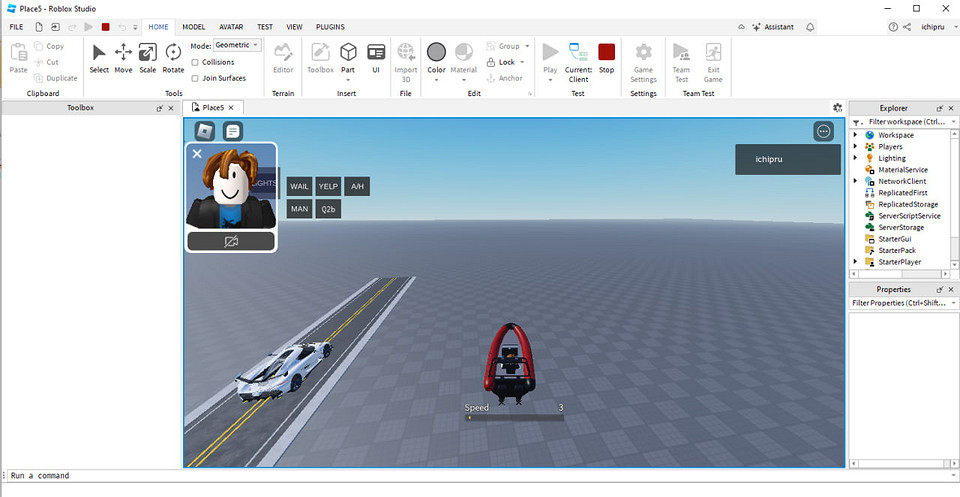This screenshot has height=497, width=960.
Task: Open the in-game chat bubble icon
Action: point(232,131)
